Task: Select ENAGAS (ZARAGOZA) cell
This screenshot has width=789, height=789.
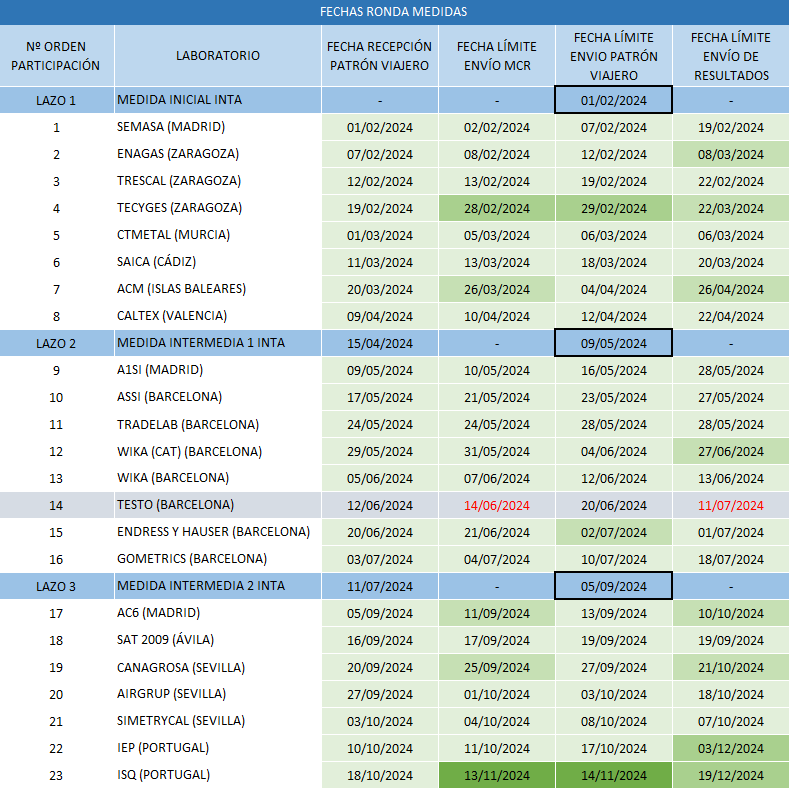Action: [x=218, y=154]
